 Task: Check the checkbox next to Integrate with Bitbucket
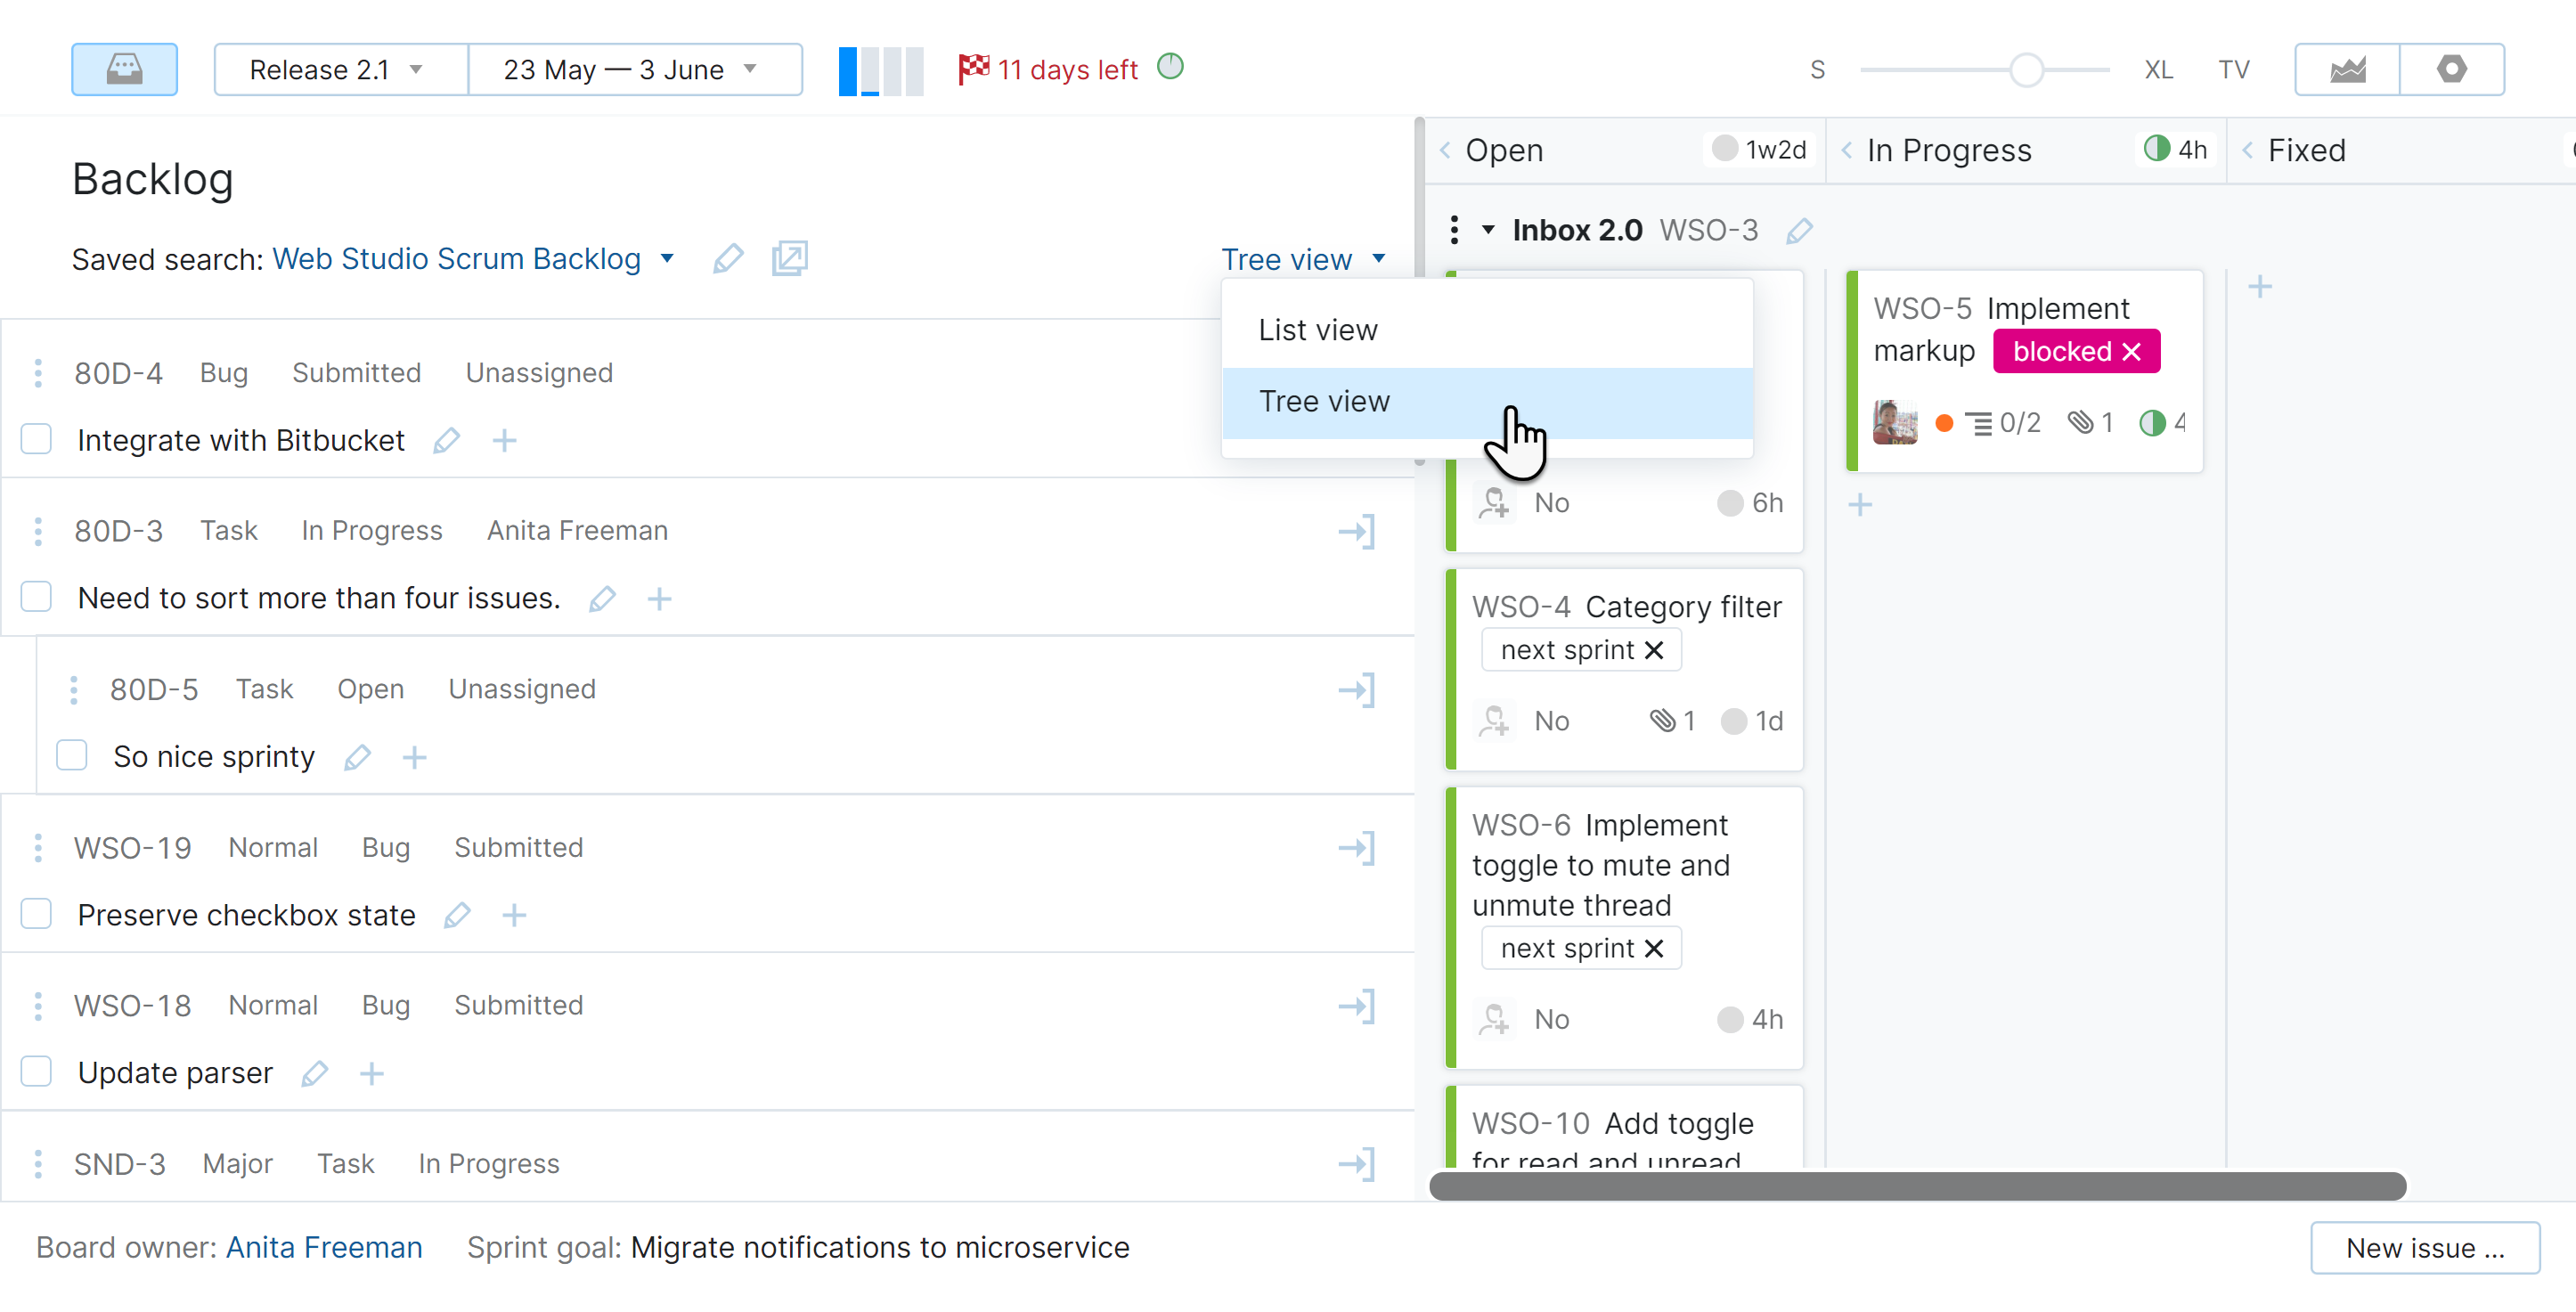coord(36,439)
